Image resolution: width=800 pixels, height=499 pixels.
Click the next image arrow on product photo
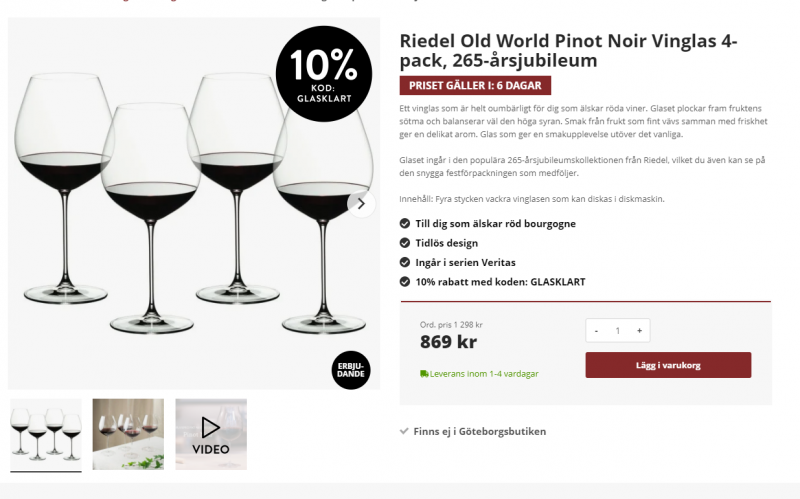[361, 203]
